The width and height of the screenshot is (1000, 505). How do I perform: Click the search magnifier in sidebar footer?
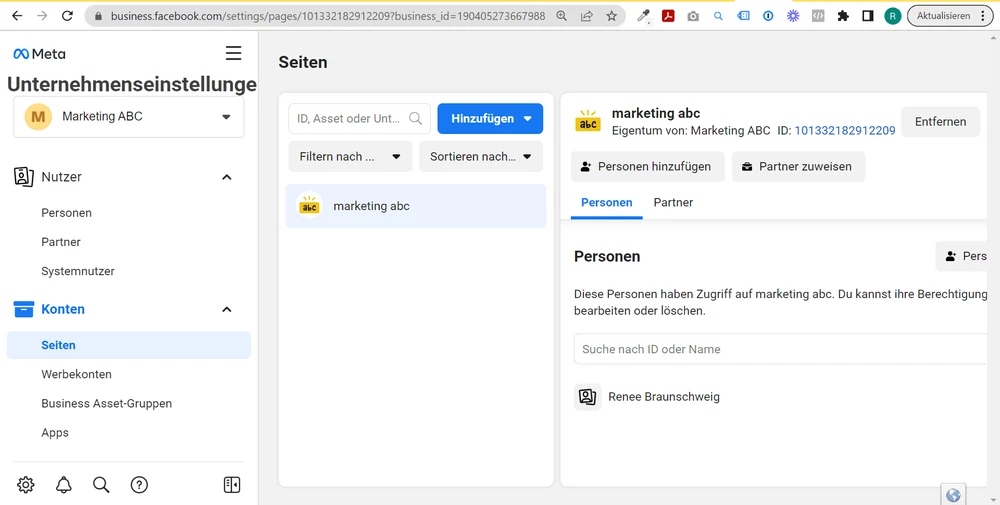coord(101,485)
